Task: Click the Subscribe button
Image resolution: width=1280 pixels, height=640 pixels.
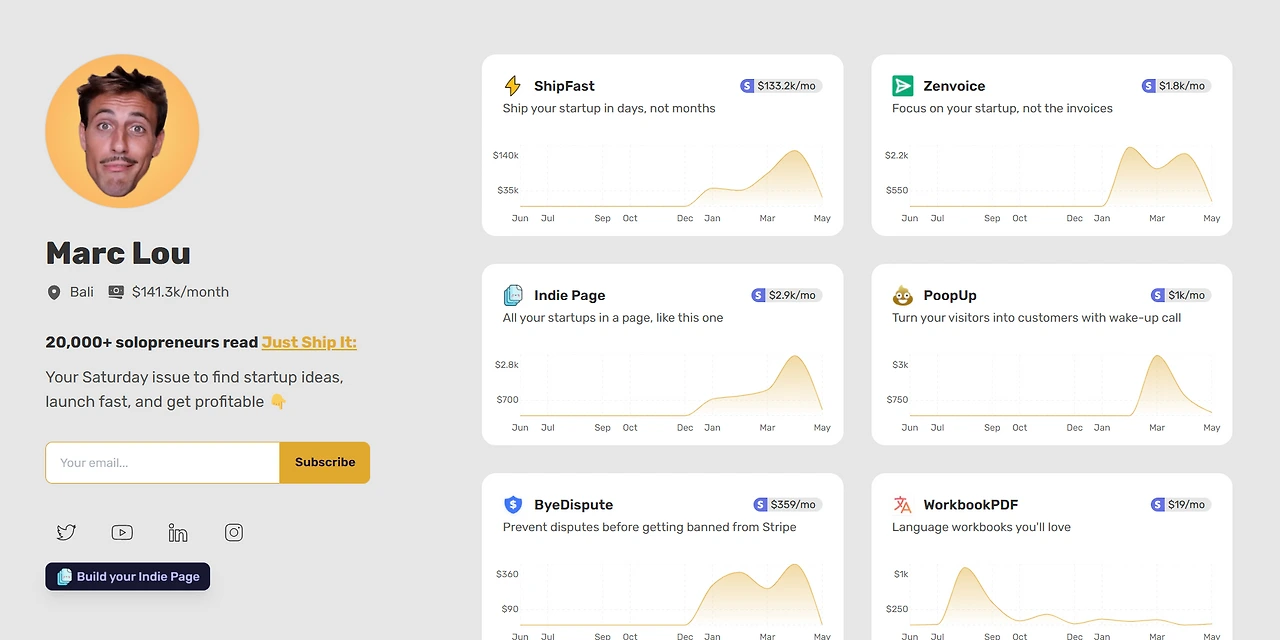Action: pyautogui.click(x=325, y=463)
